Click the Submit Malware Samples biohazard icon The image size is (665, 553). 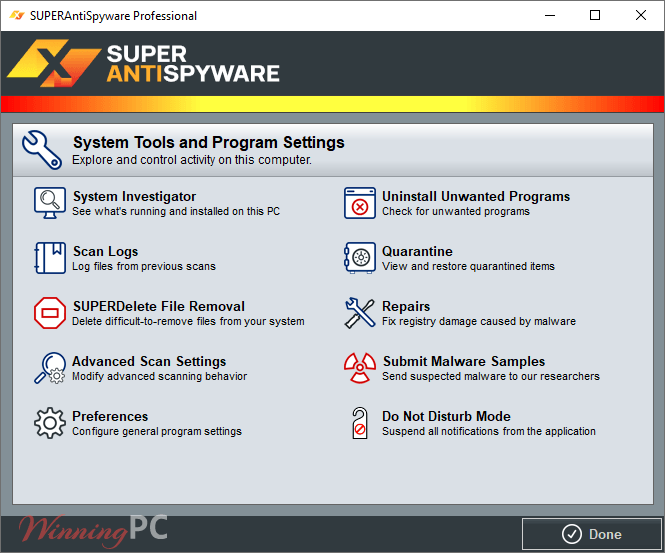360,368
